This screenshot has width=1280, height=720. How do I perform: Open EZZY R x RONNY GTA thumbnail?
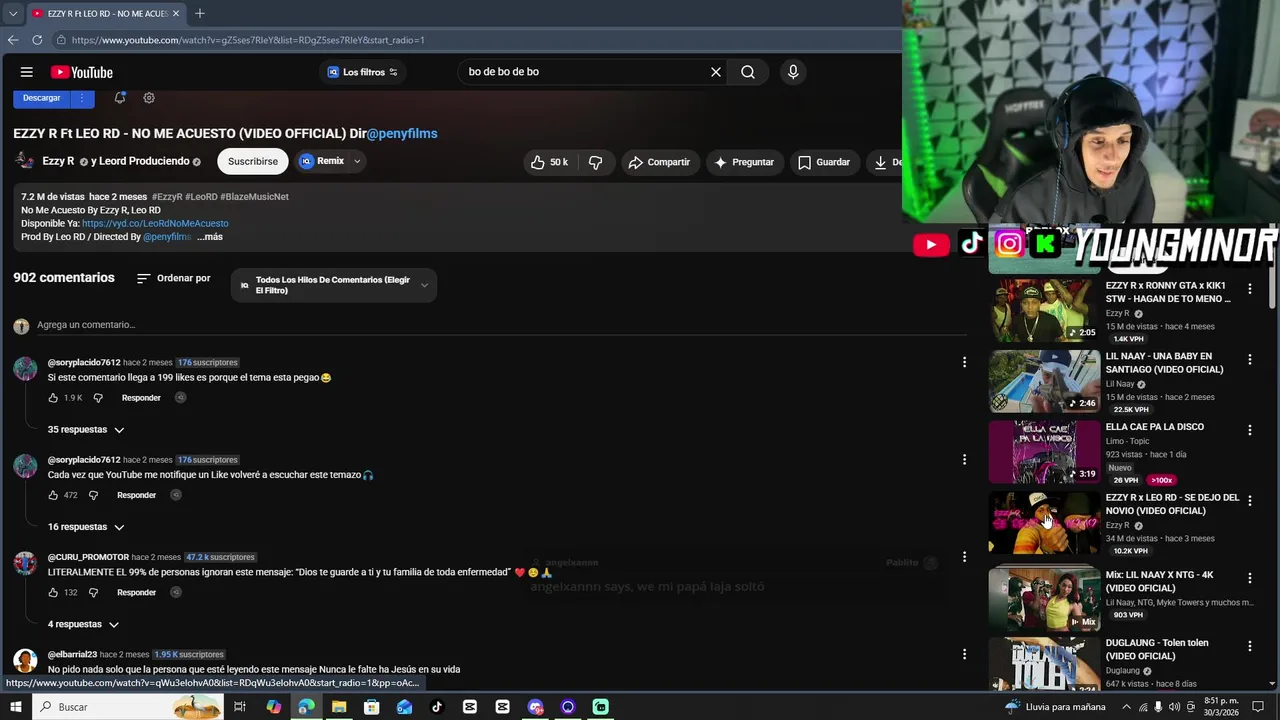(1044, 310)
